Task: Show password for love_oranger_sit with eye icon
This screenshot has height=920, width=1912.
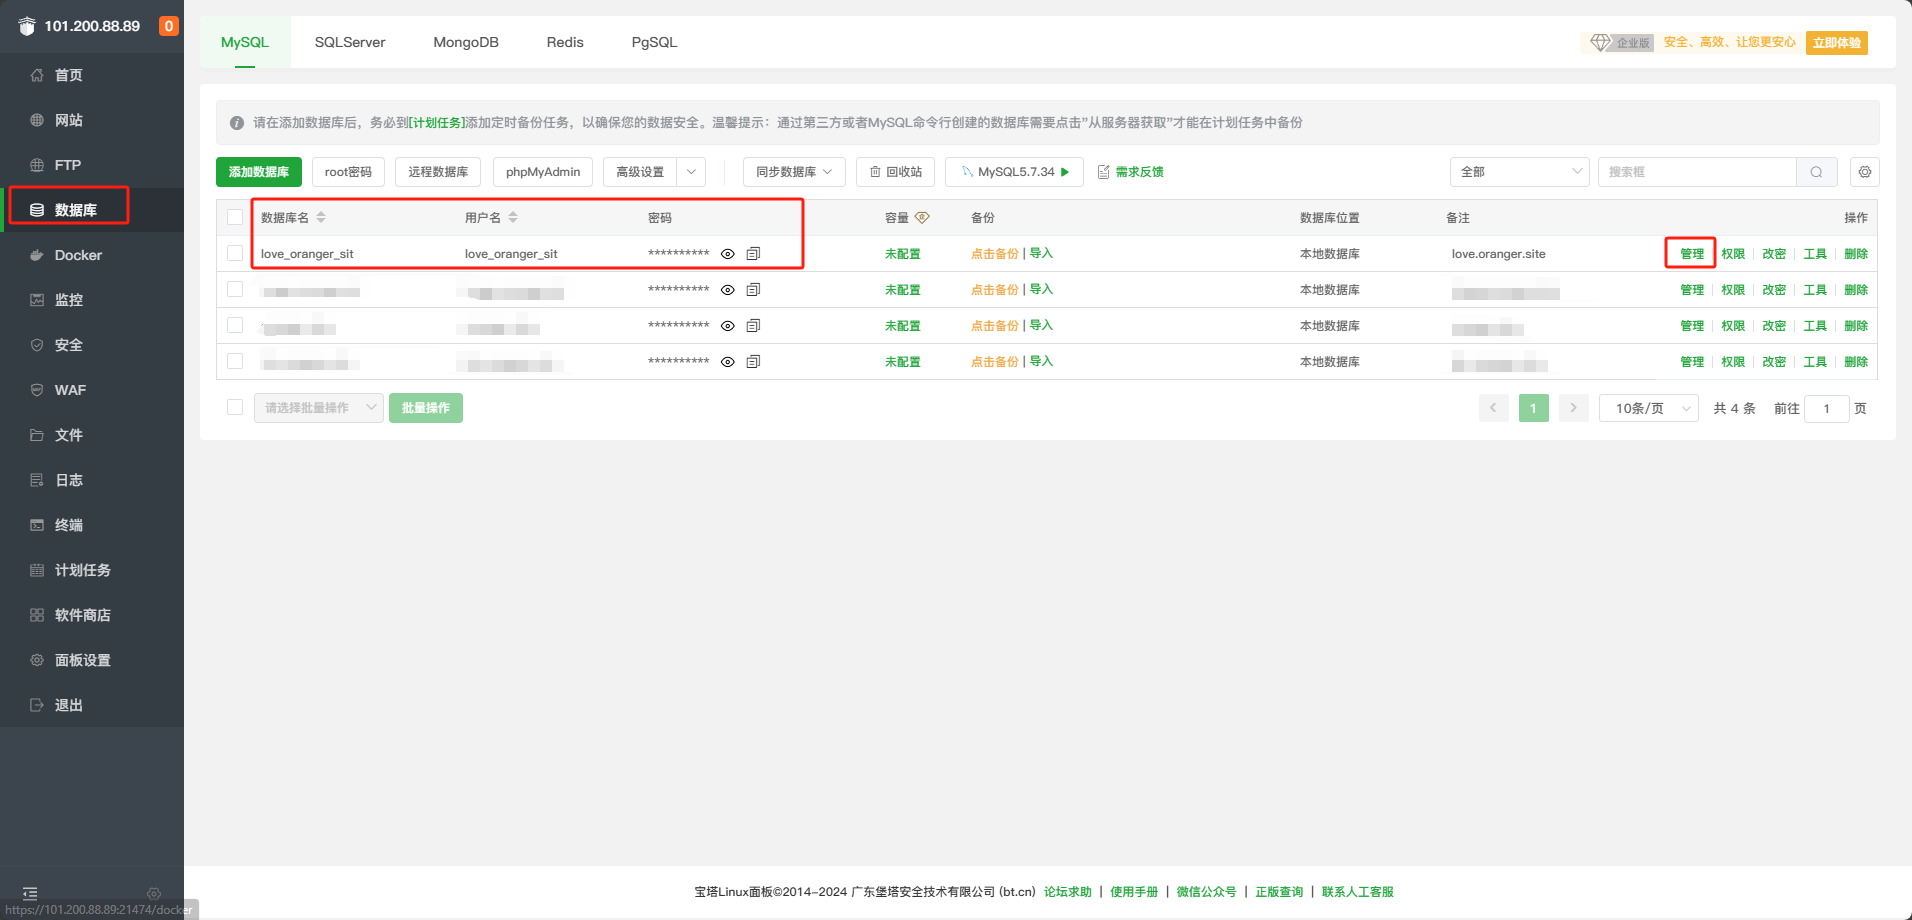Action: [x=728, y=254]
